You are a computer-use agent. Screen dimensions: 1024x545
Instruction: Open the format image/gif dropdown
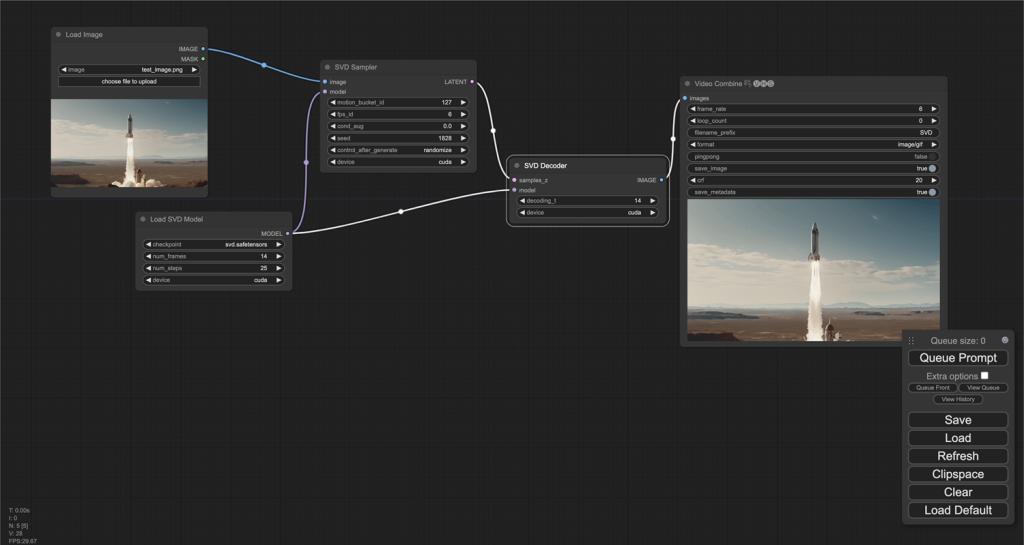[813, 144]
